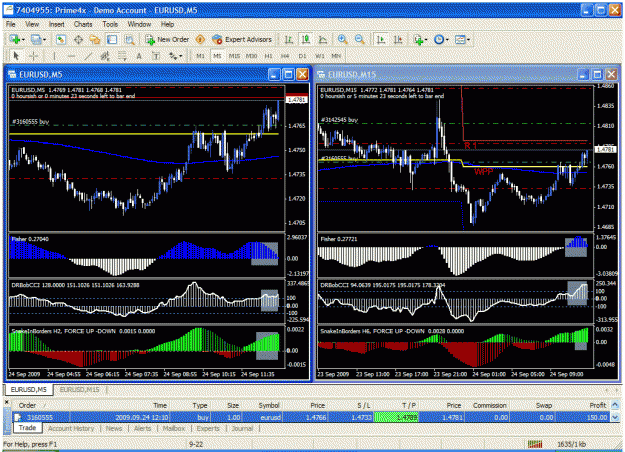Switch chart to line chart type

tap(323, 39)
